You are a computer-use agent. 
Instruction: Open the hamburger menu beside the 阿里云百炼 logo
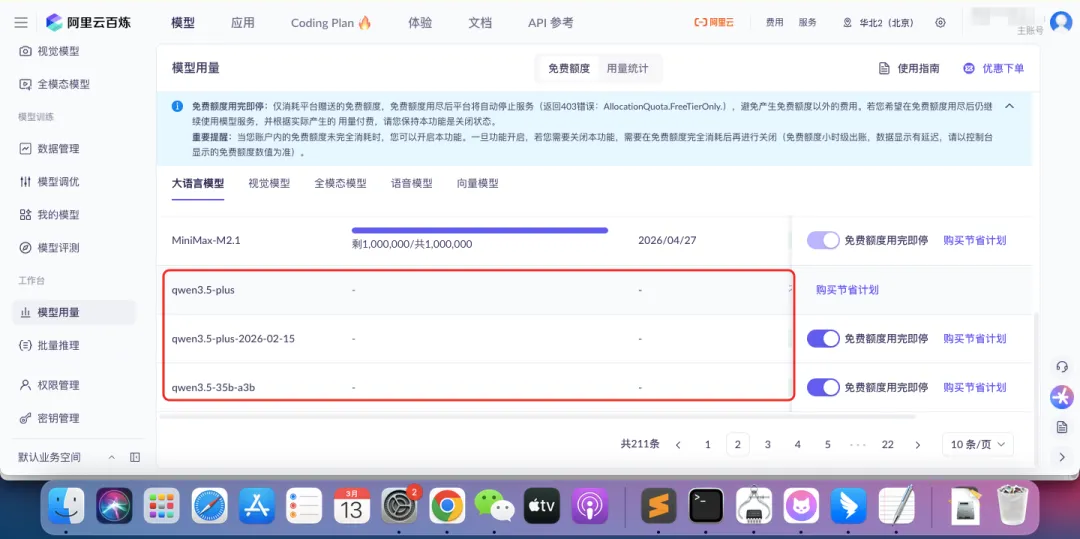[21, 23]
